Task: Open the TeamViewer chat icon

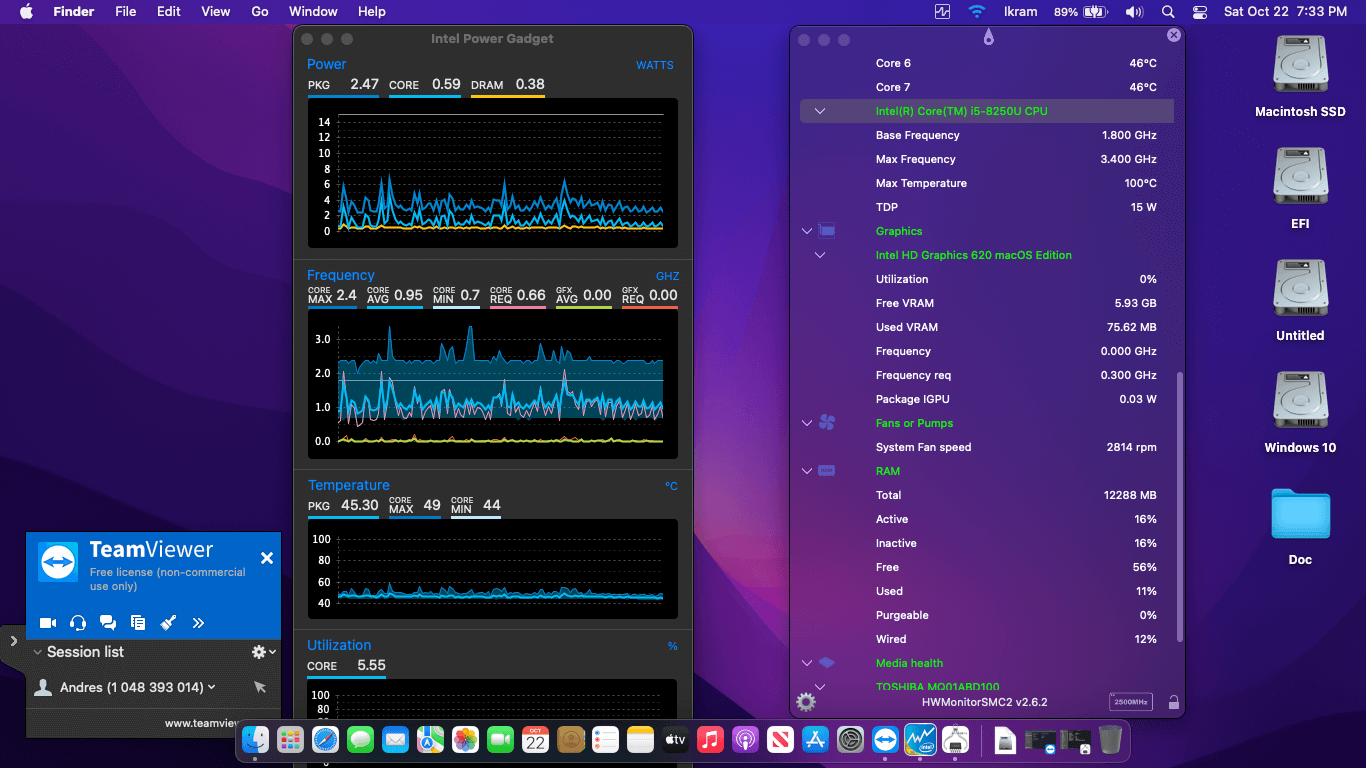Action: (x=107, y=622)
